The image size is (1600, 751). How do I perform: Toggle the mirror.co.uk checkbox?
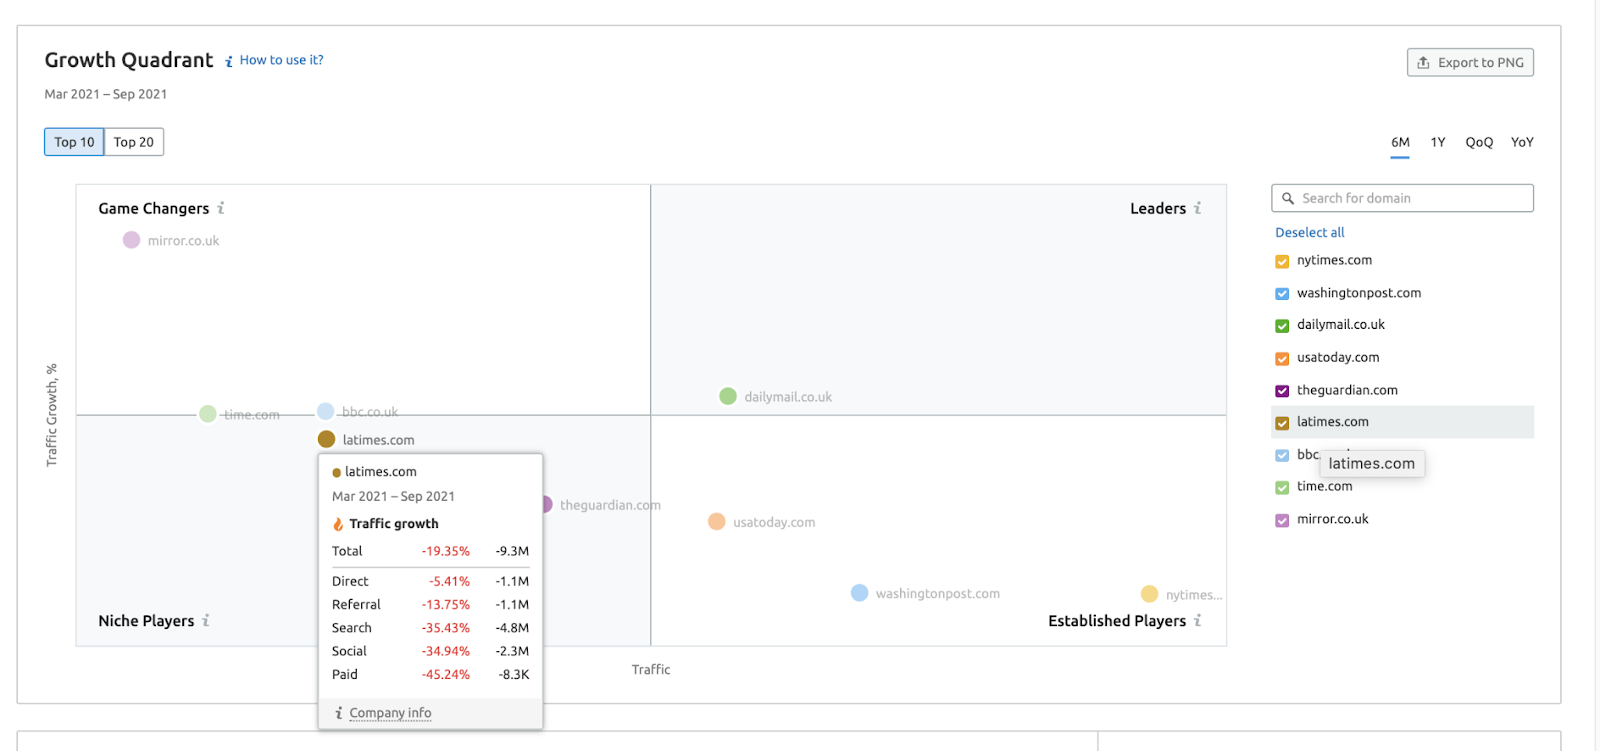pos(1282,520)
